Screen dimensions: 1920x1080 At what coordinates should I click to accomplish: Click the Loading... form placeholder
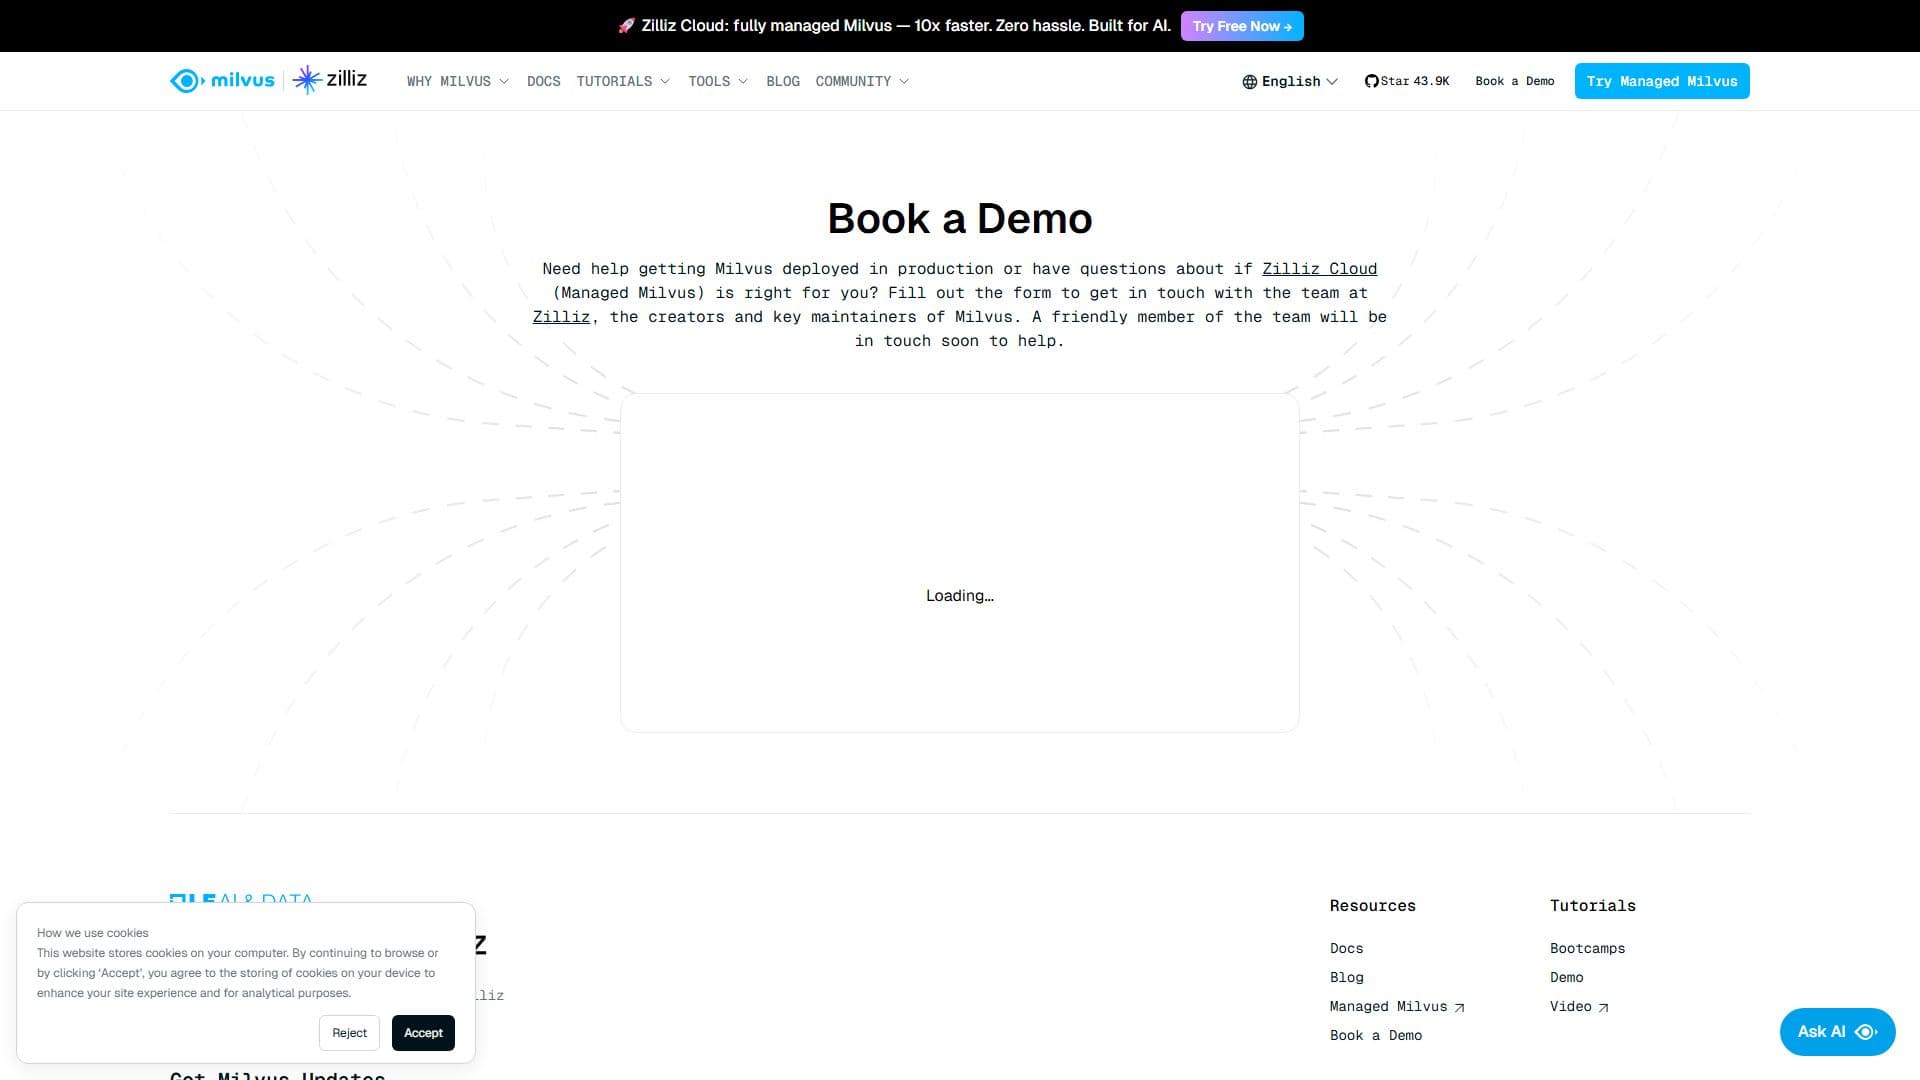click(x=959, y=595)
